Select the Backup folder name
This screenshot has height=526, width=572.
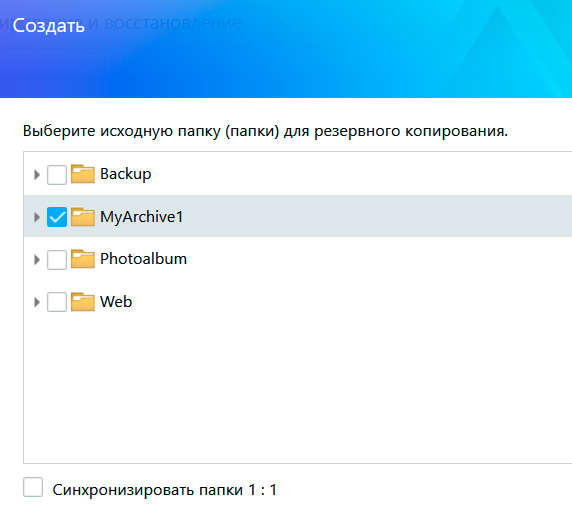[125, 174]
